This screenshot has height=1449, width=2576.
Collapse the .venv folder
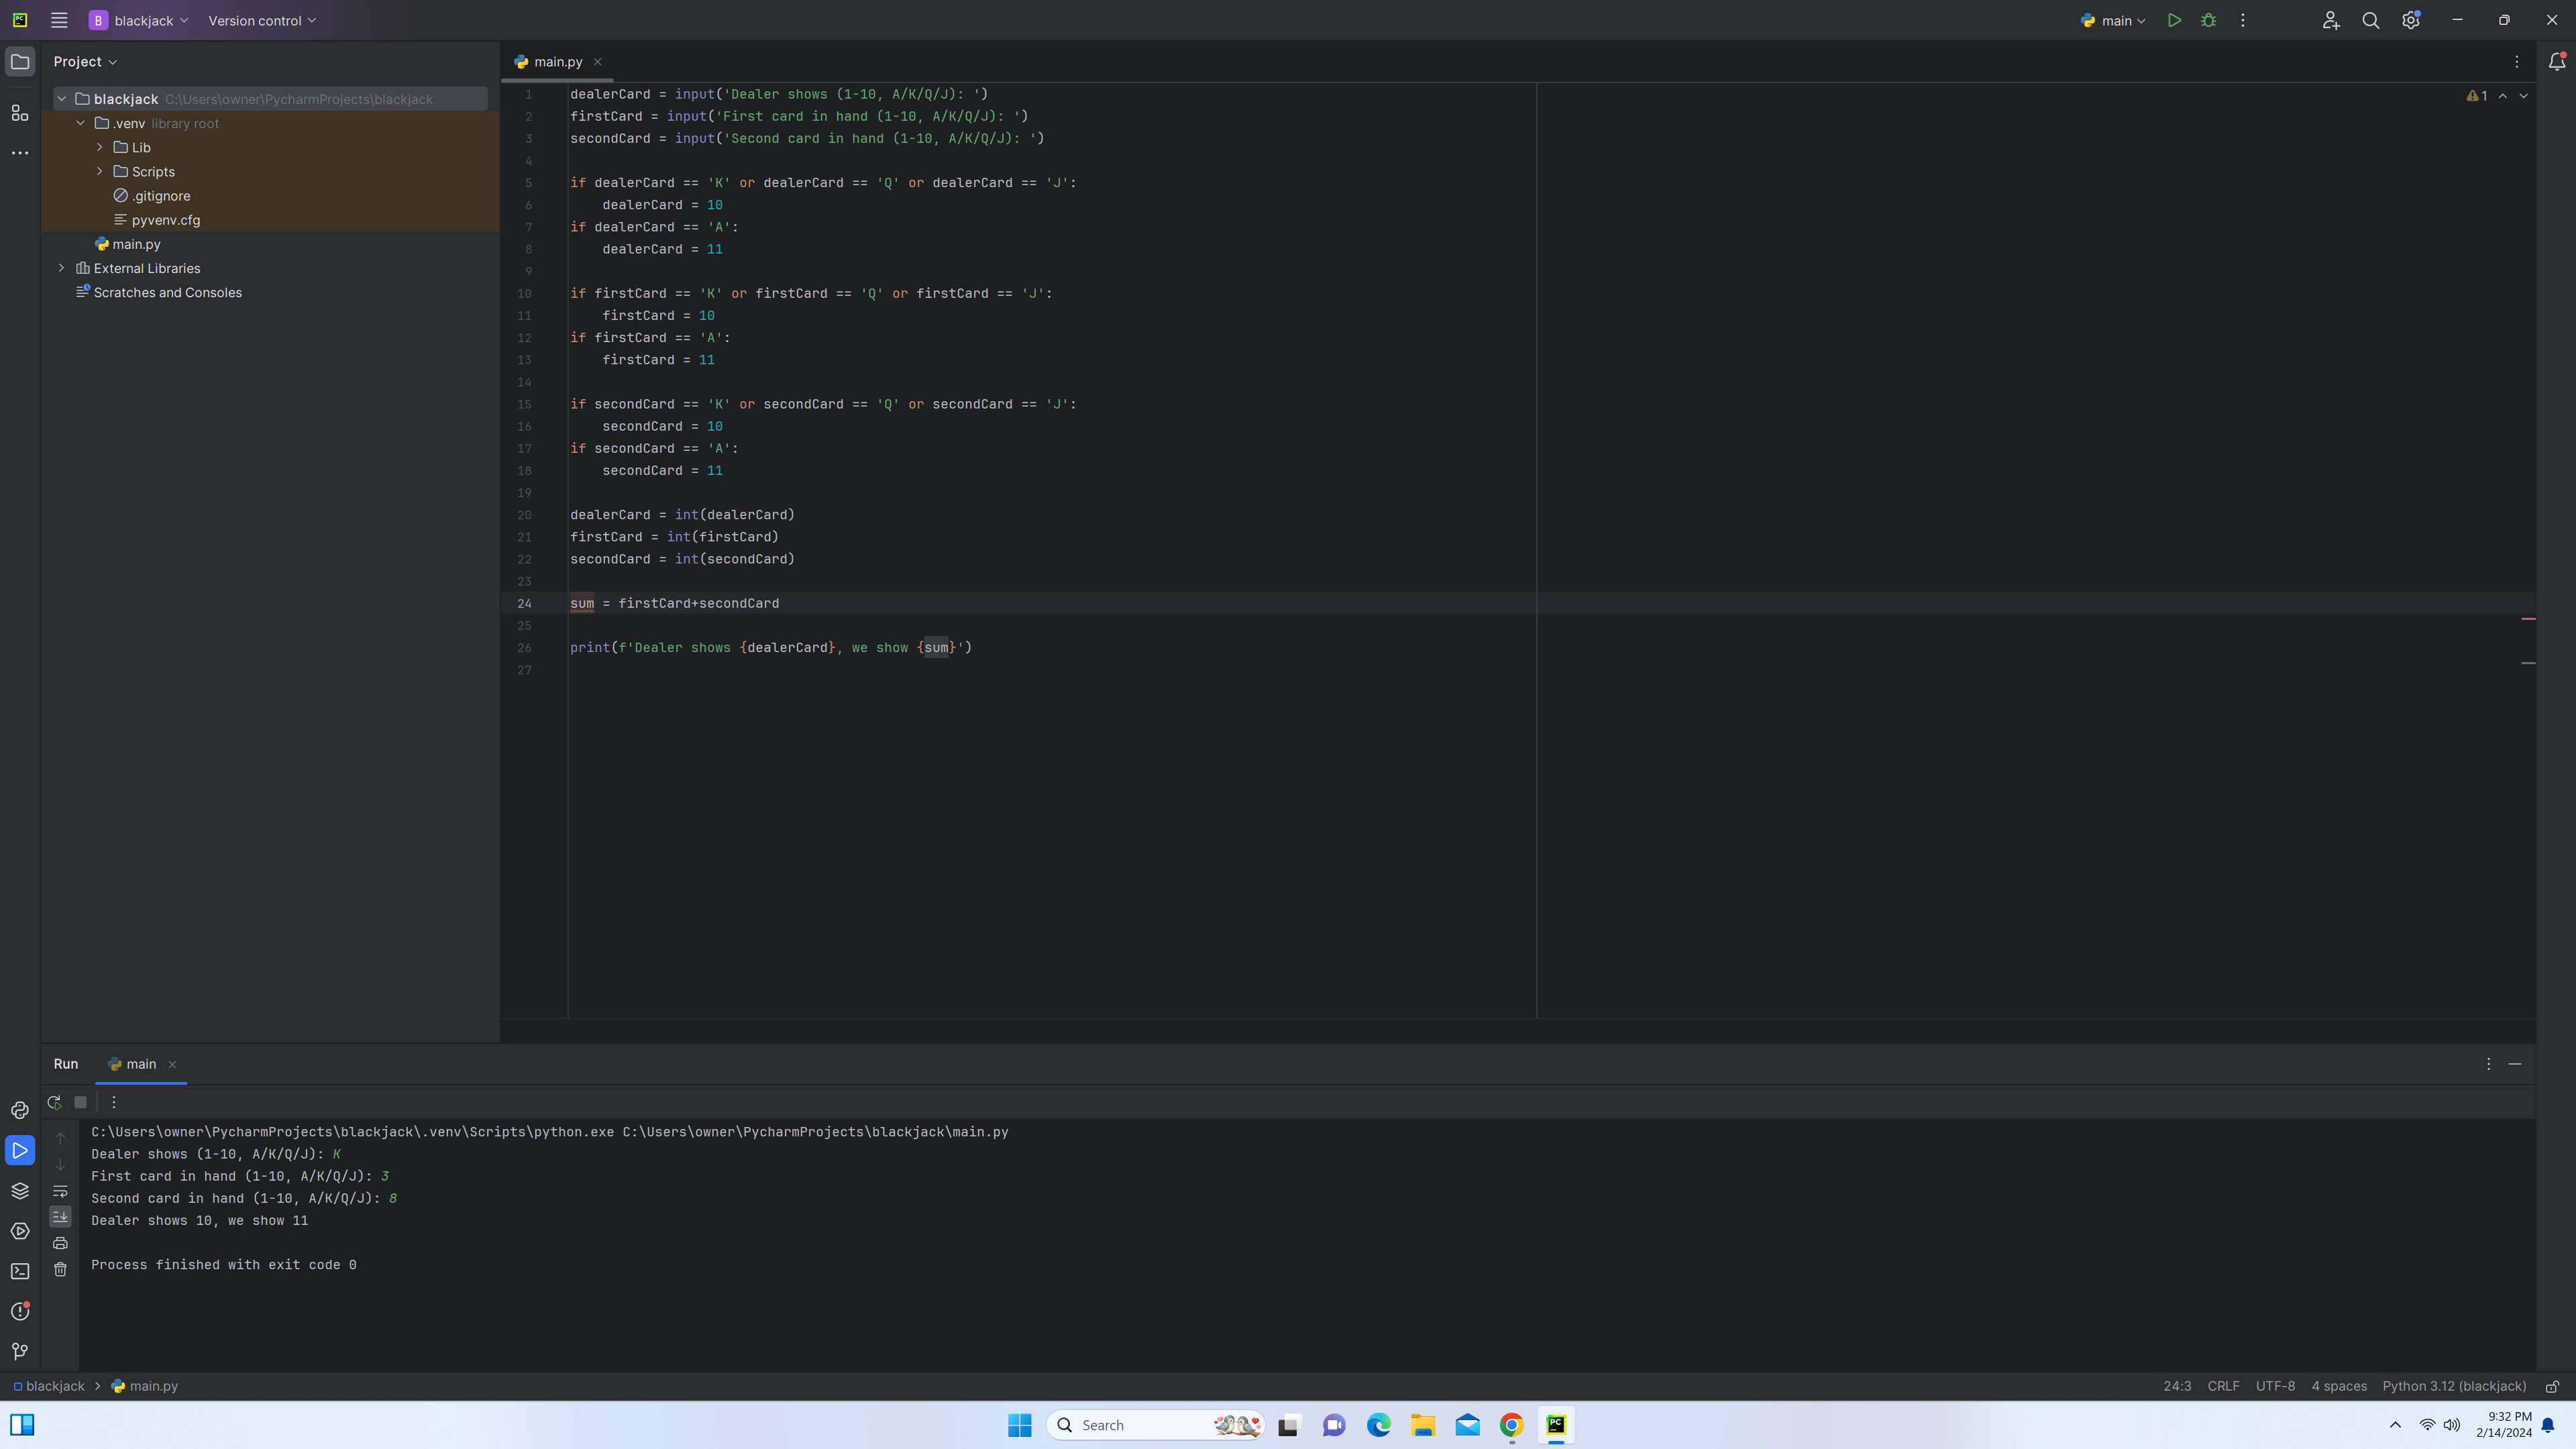pos(81,123)
